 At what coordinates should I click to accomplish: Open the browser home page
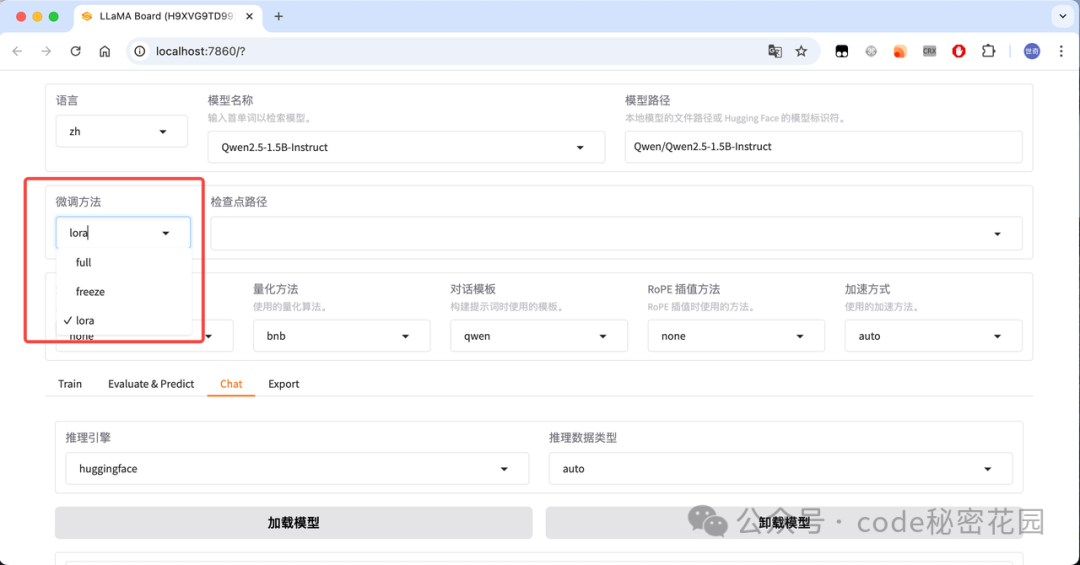tap(105, 51)
